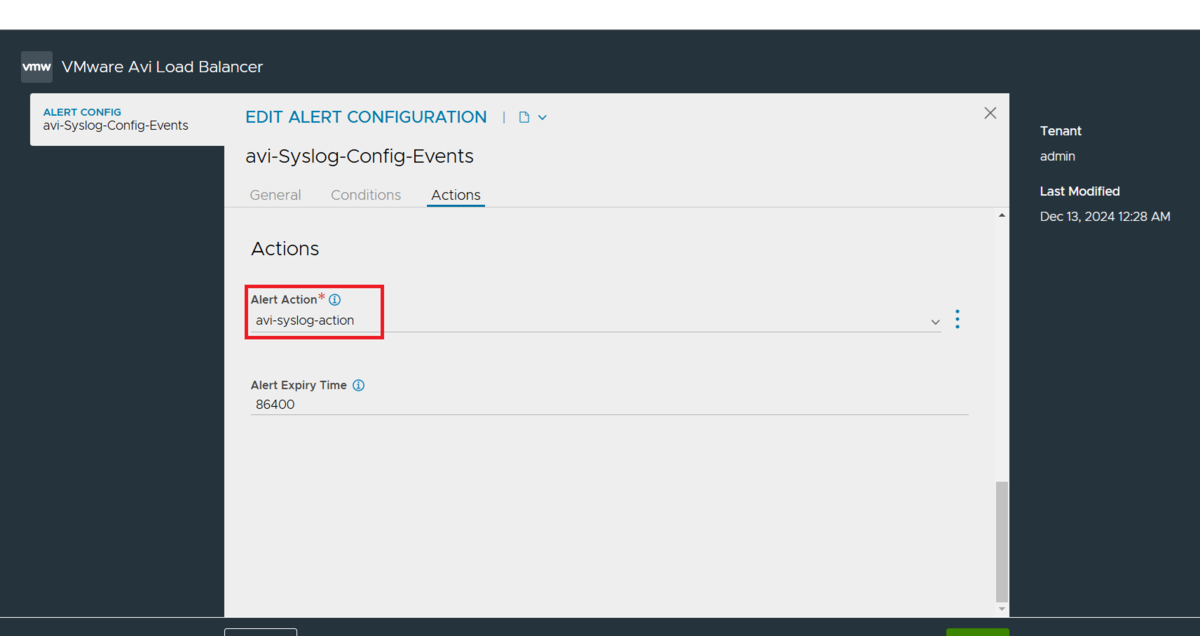1200x636 pixels.
Task: Switch to the General tab
Action: click(x=275, y=195)
